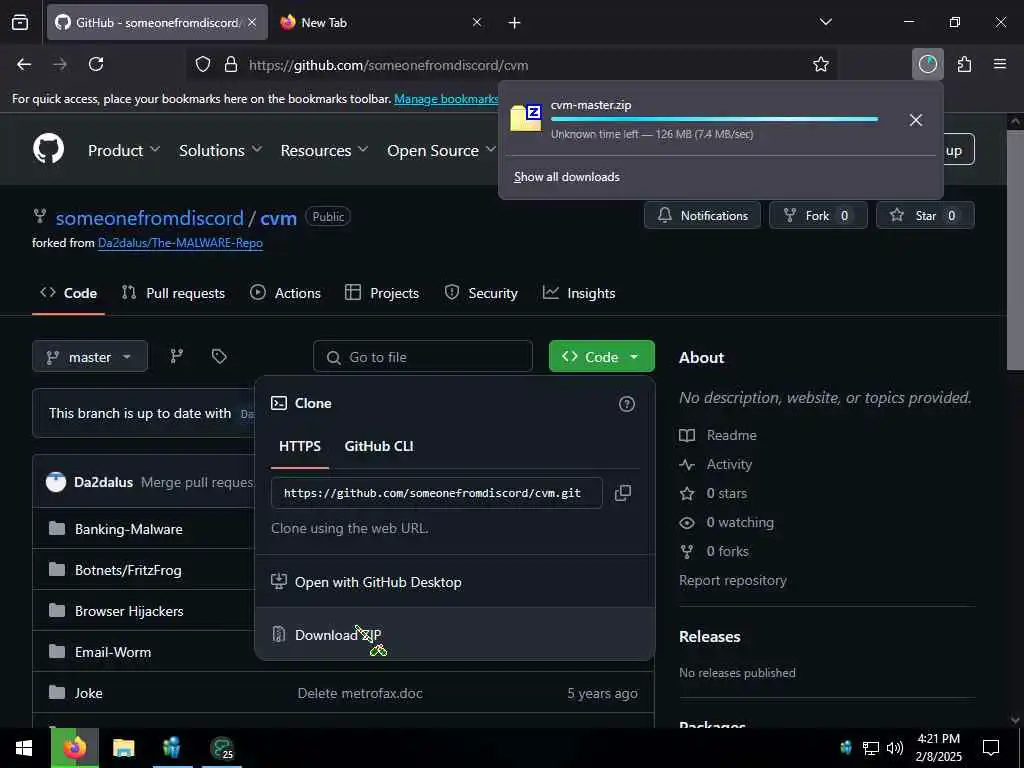
Task: Click the cvm-master.zip file icon
Action: (x=526, y=118)
